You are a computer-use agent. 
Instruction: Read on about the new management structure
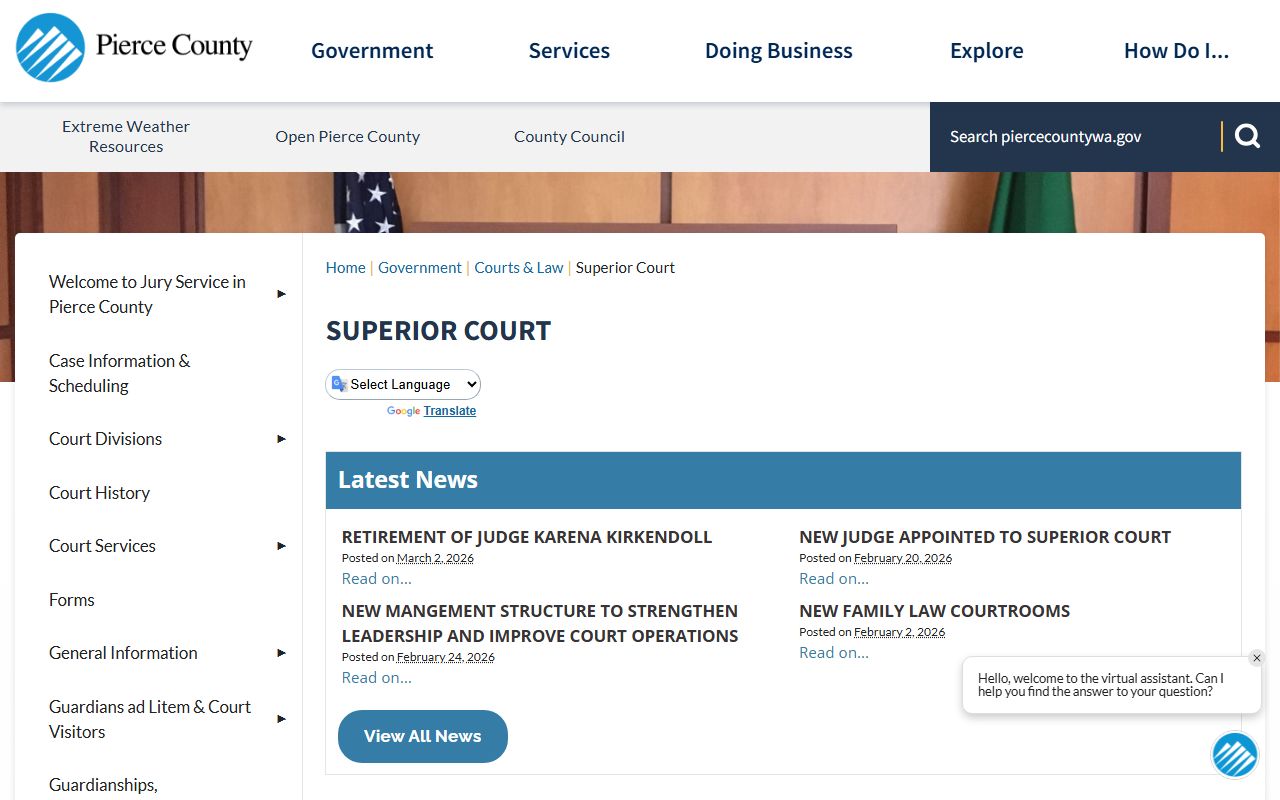(x=376, y=678)
